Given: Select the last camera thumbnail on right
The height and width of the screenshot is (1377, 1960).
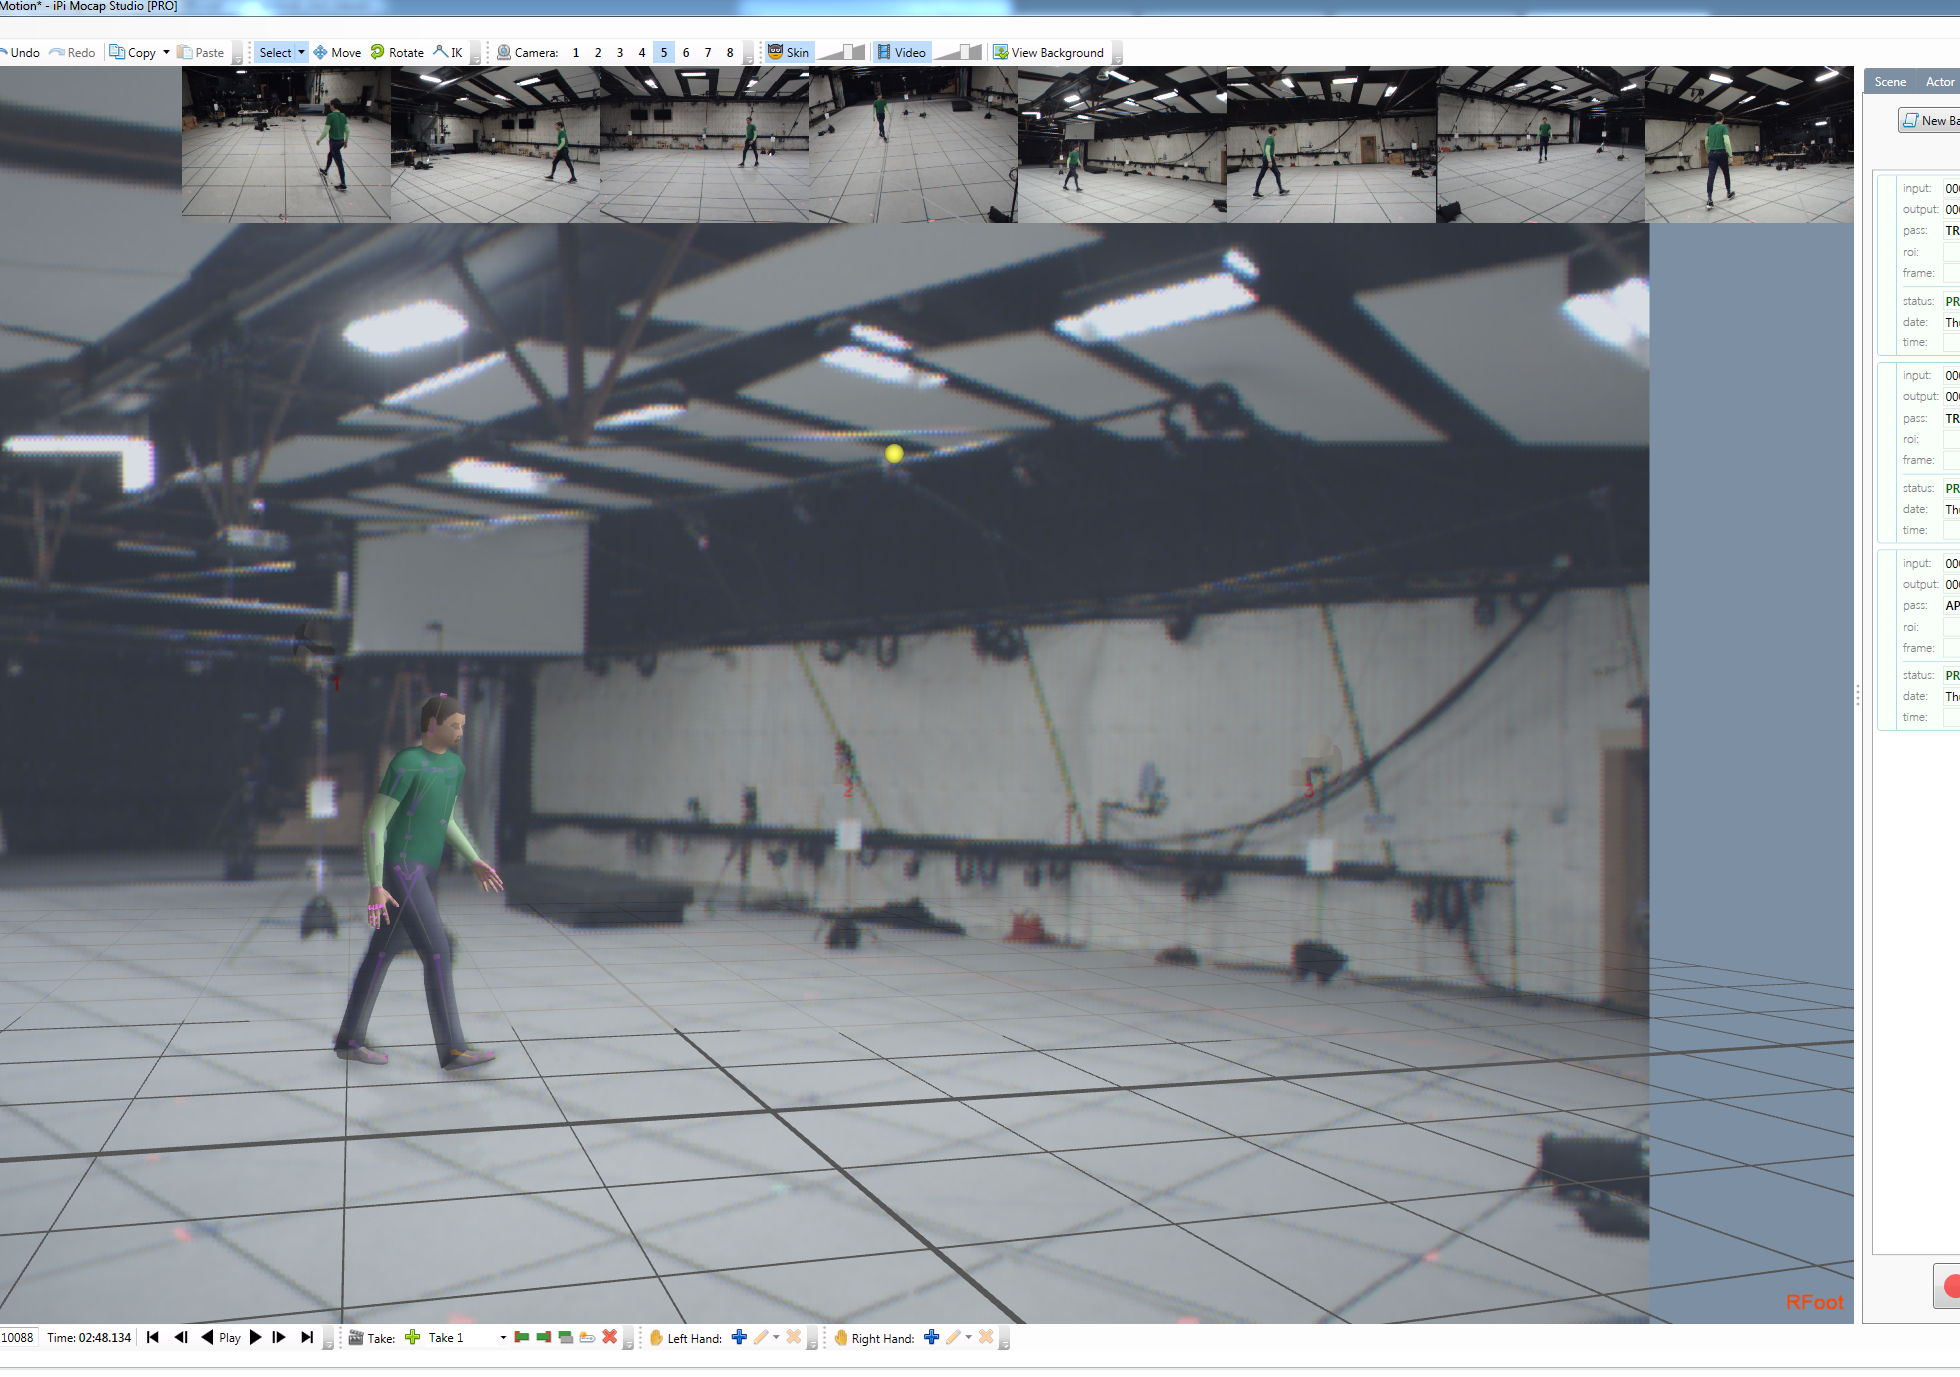Looking at the screenshot, I should [x=1749, y=145].
